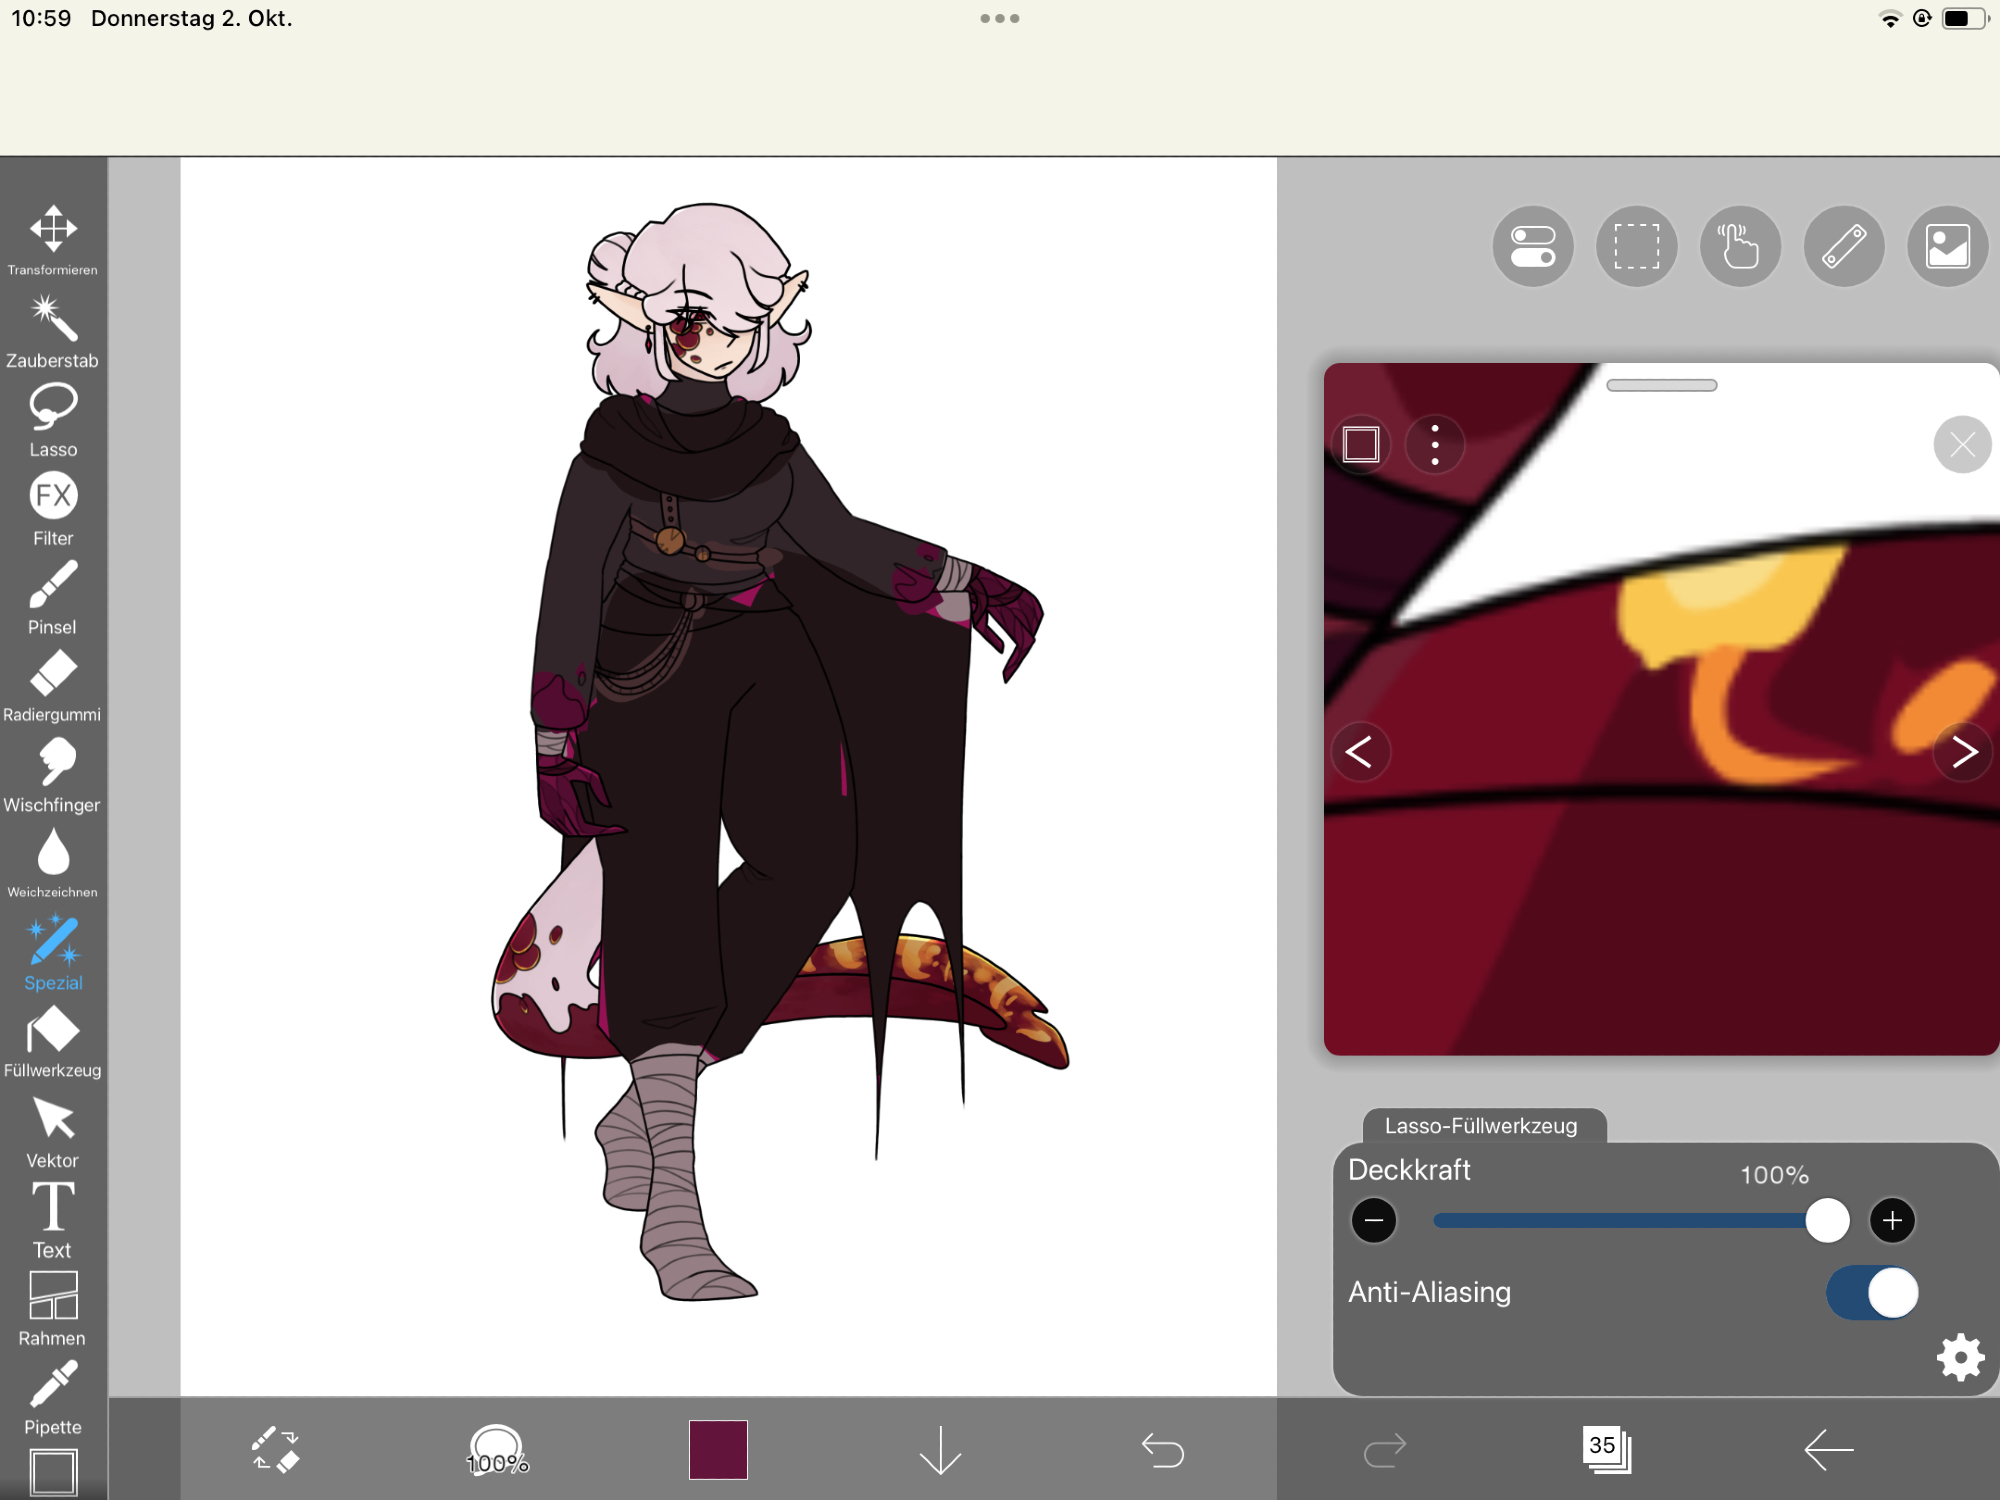Select the Lasso tool
This screenshot has width=2000, height=1500.
point(53,418)
